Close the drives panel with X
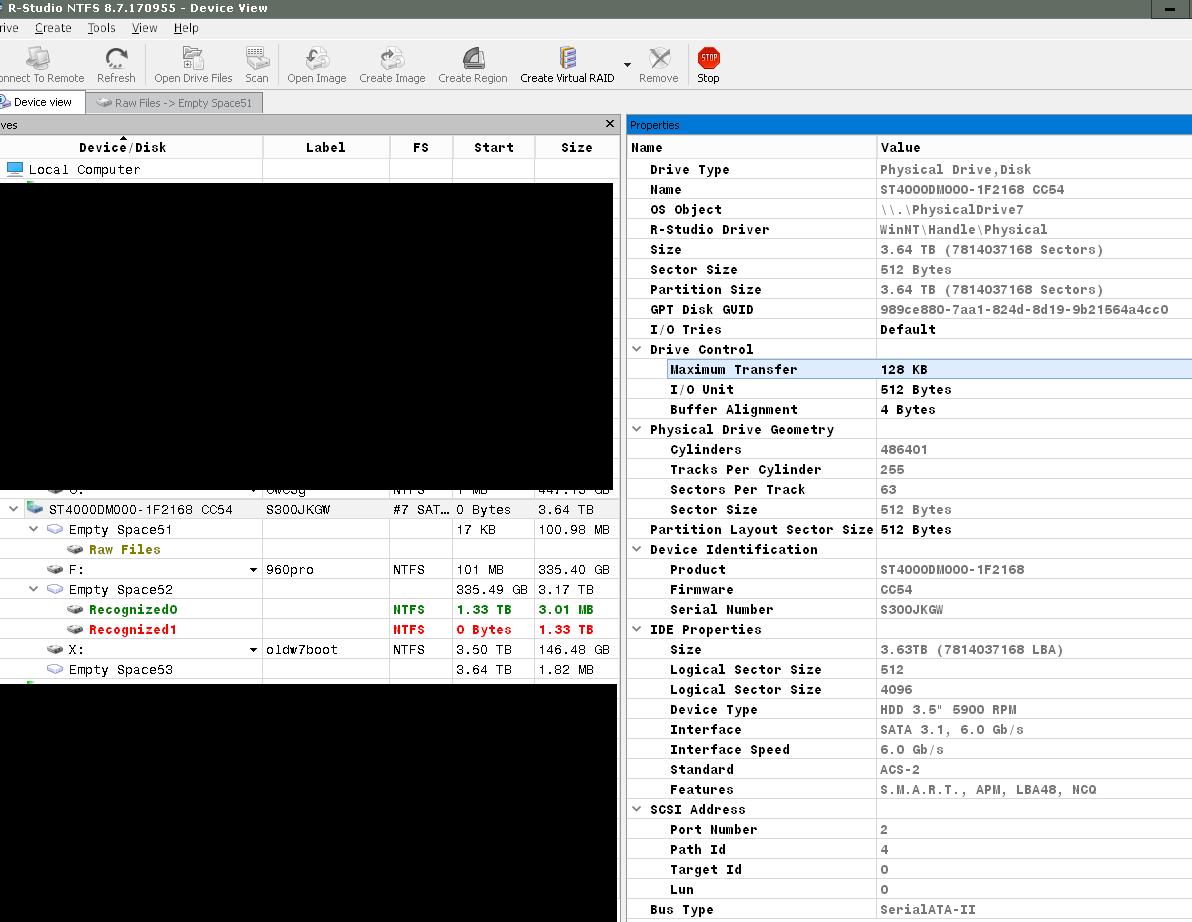 (x=610, y=124)
